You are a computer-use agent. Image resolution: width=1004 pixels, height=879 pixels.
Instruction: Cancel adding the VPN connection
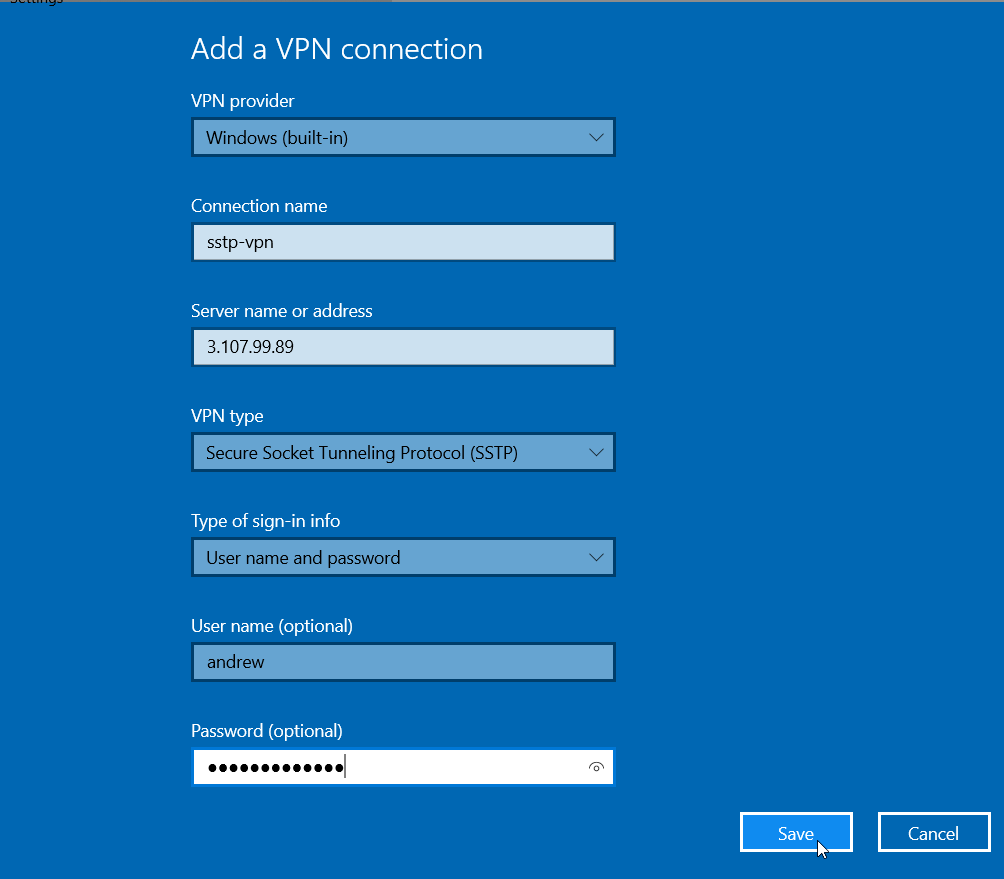(x=934, y=832)
